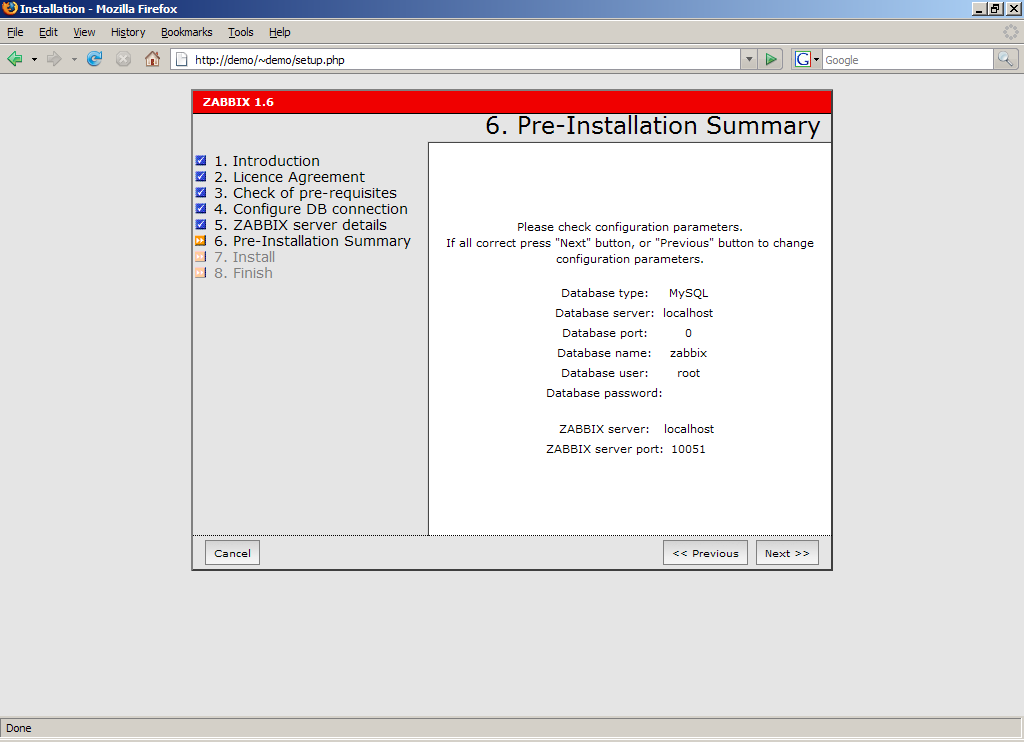1024x742 pixels.
Task: Click the 'Database server:' label
Action: click(605, 313)
